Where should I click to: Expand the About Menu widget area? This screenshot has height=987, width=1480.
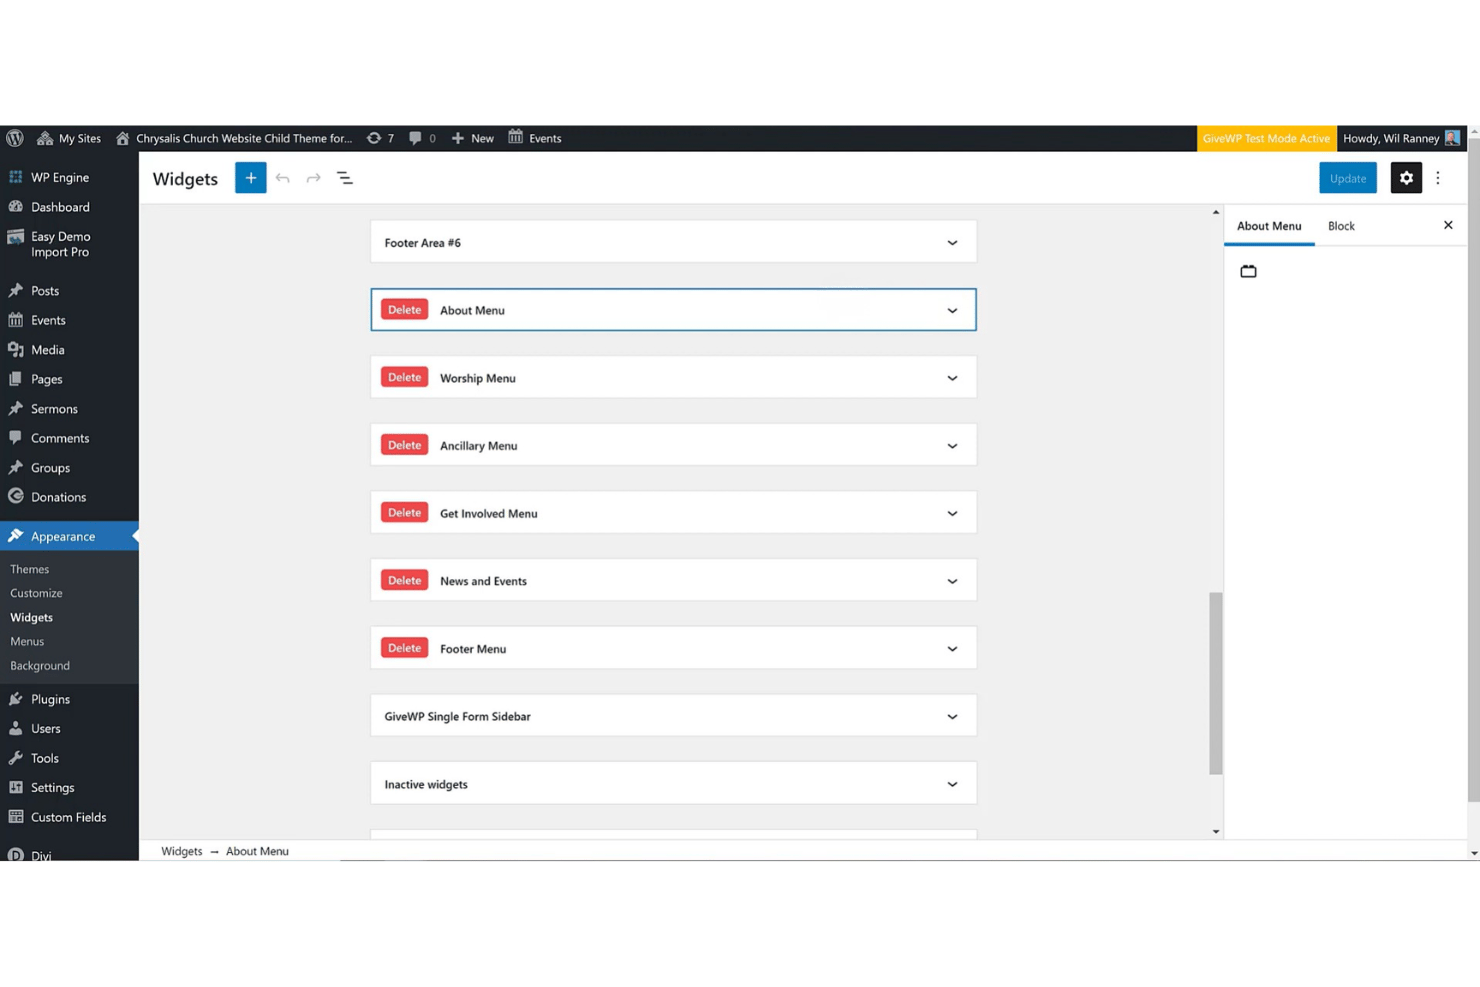pos(952,310)
